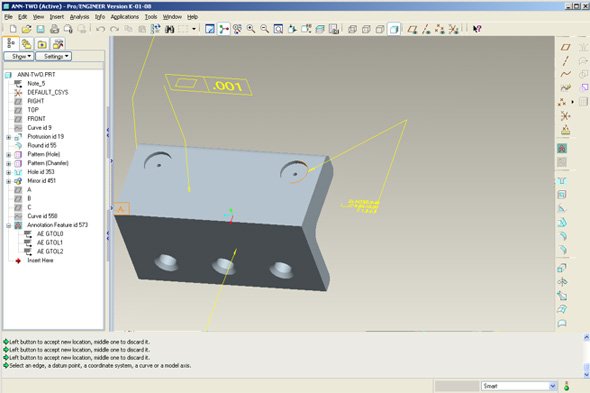Click the message log scroll-down arrow
Image resolution: width=590 pixels, height=393 pixels.
(586, 374)
